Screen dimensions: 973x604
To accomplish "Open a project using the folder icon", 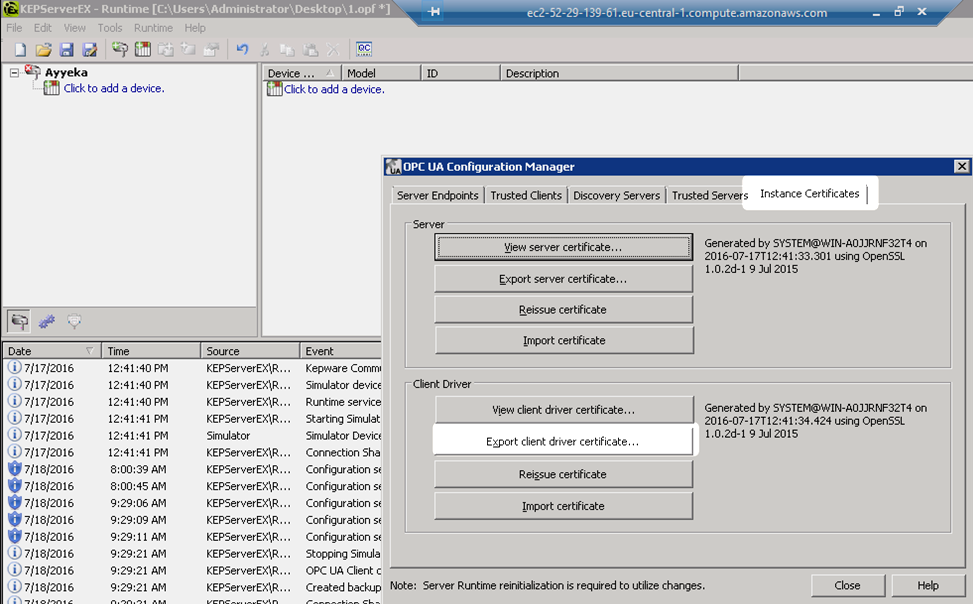I will tap(43, 49).
